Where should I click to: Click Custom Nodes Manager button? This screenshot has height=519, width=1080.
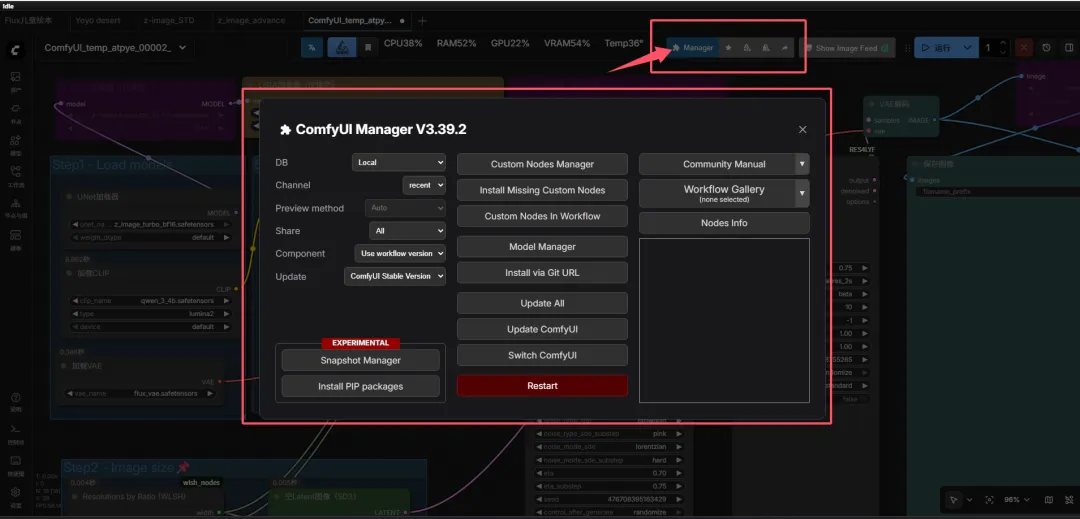542,164
